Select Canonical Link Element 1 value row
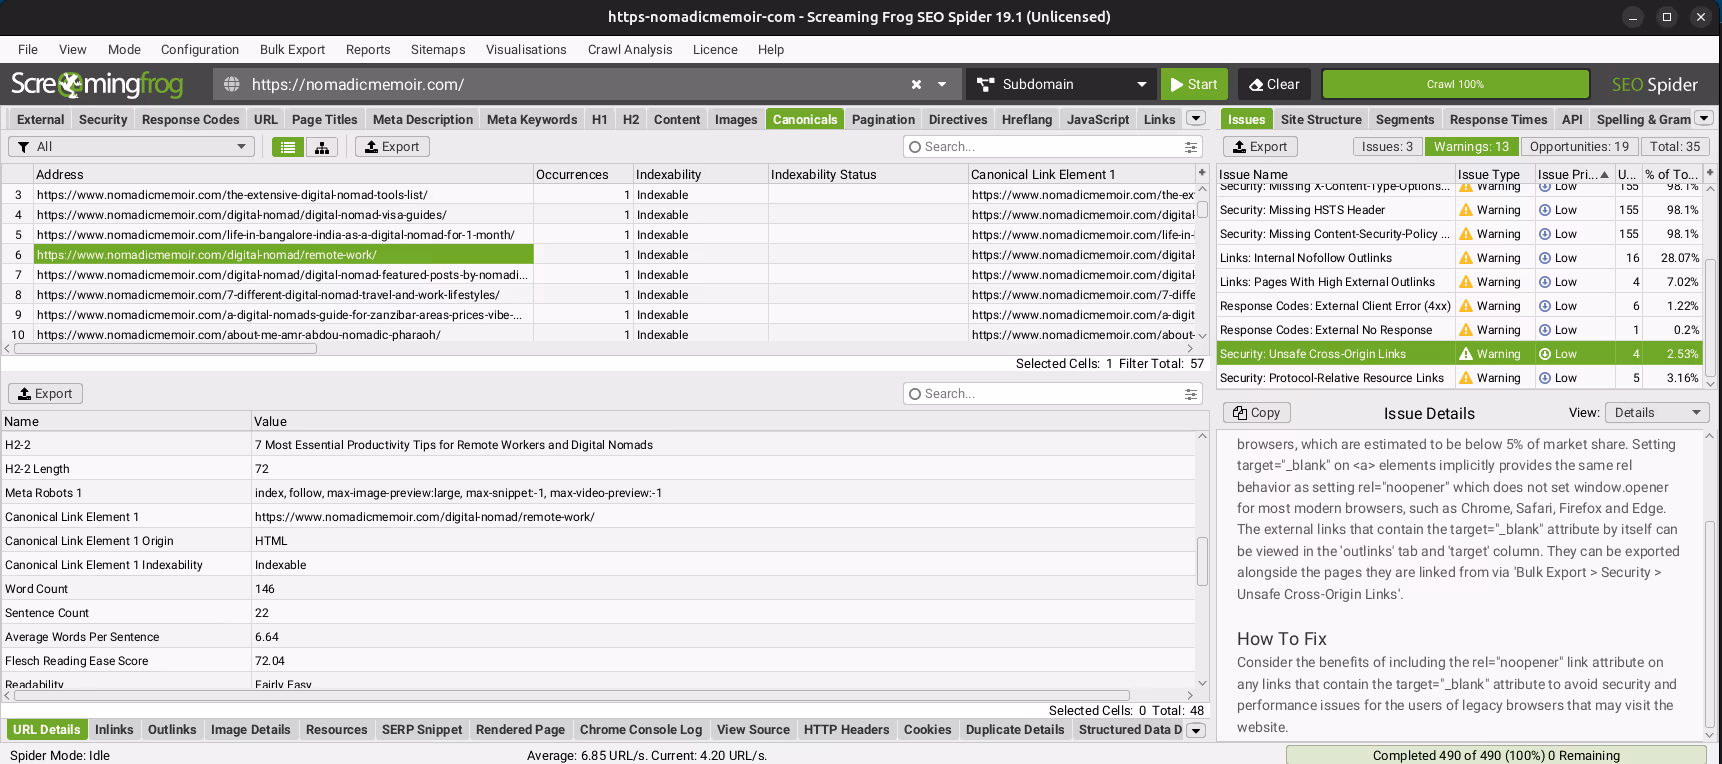The width and height of the screenshot is (1722, 764). (599, 517)
